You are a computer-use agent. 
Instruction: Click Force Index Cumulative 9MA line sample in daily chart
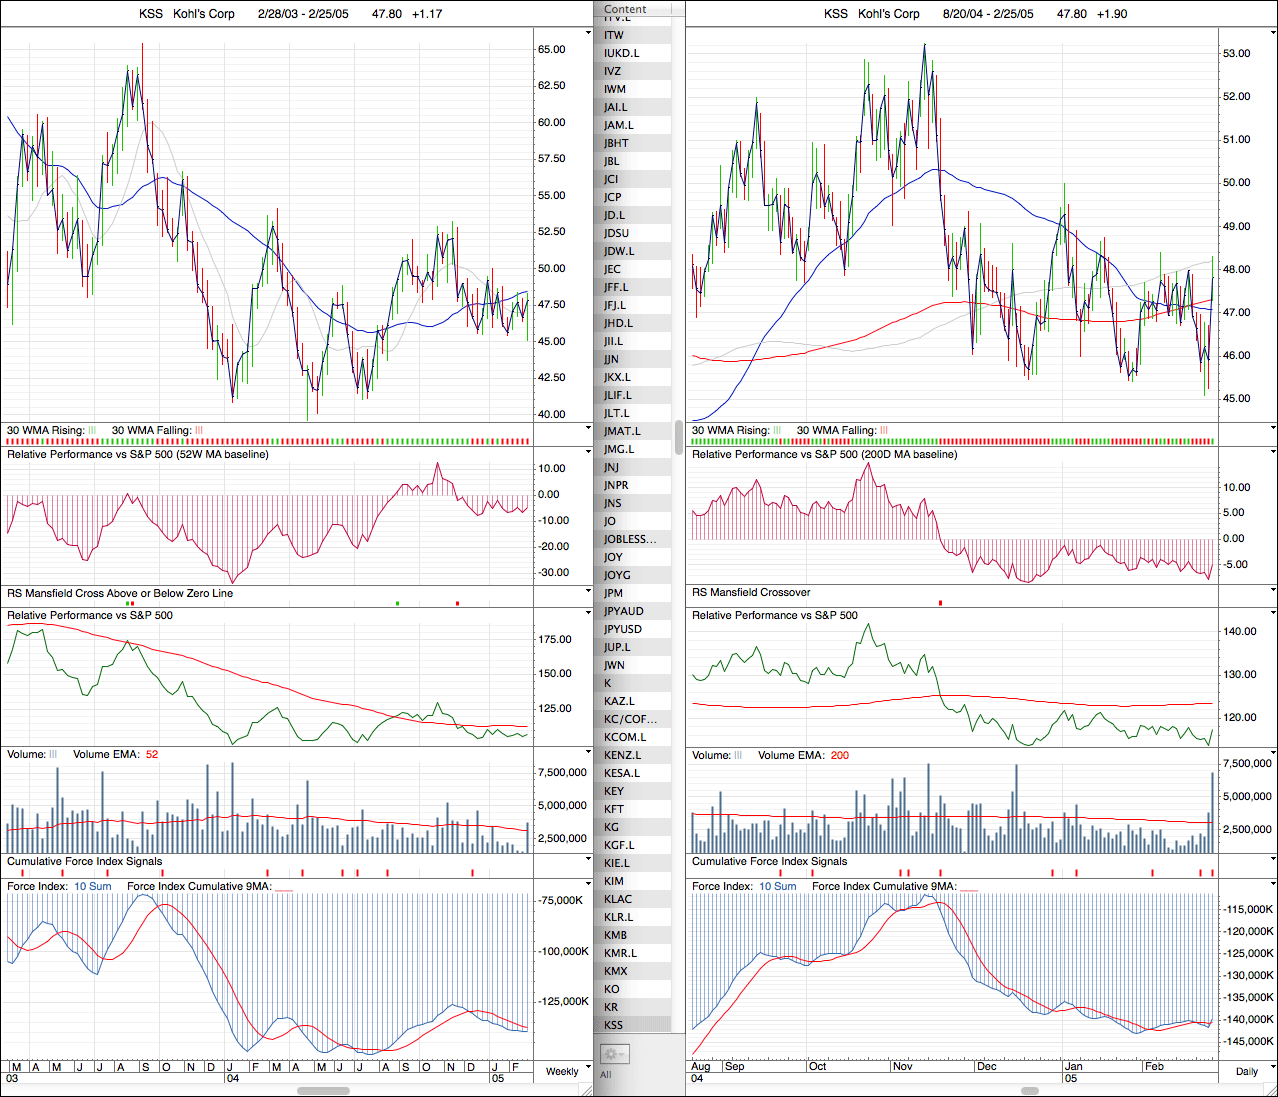pyautogui.click(x=968, y=887)
